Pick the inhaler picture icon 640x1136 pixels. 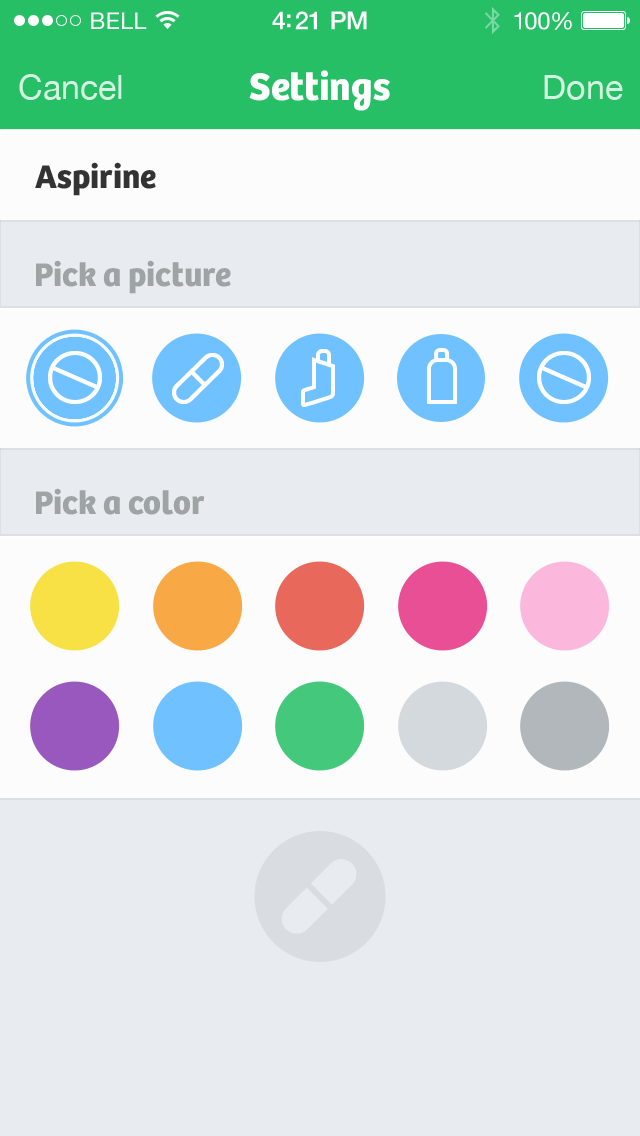pyautogui.click(x=320, y=378)
